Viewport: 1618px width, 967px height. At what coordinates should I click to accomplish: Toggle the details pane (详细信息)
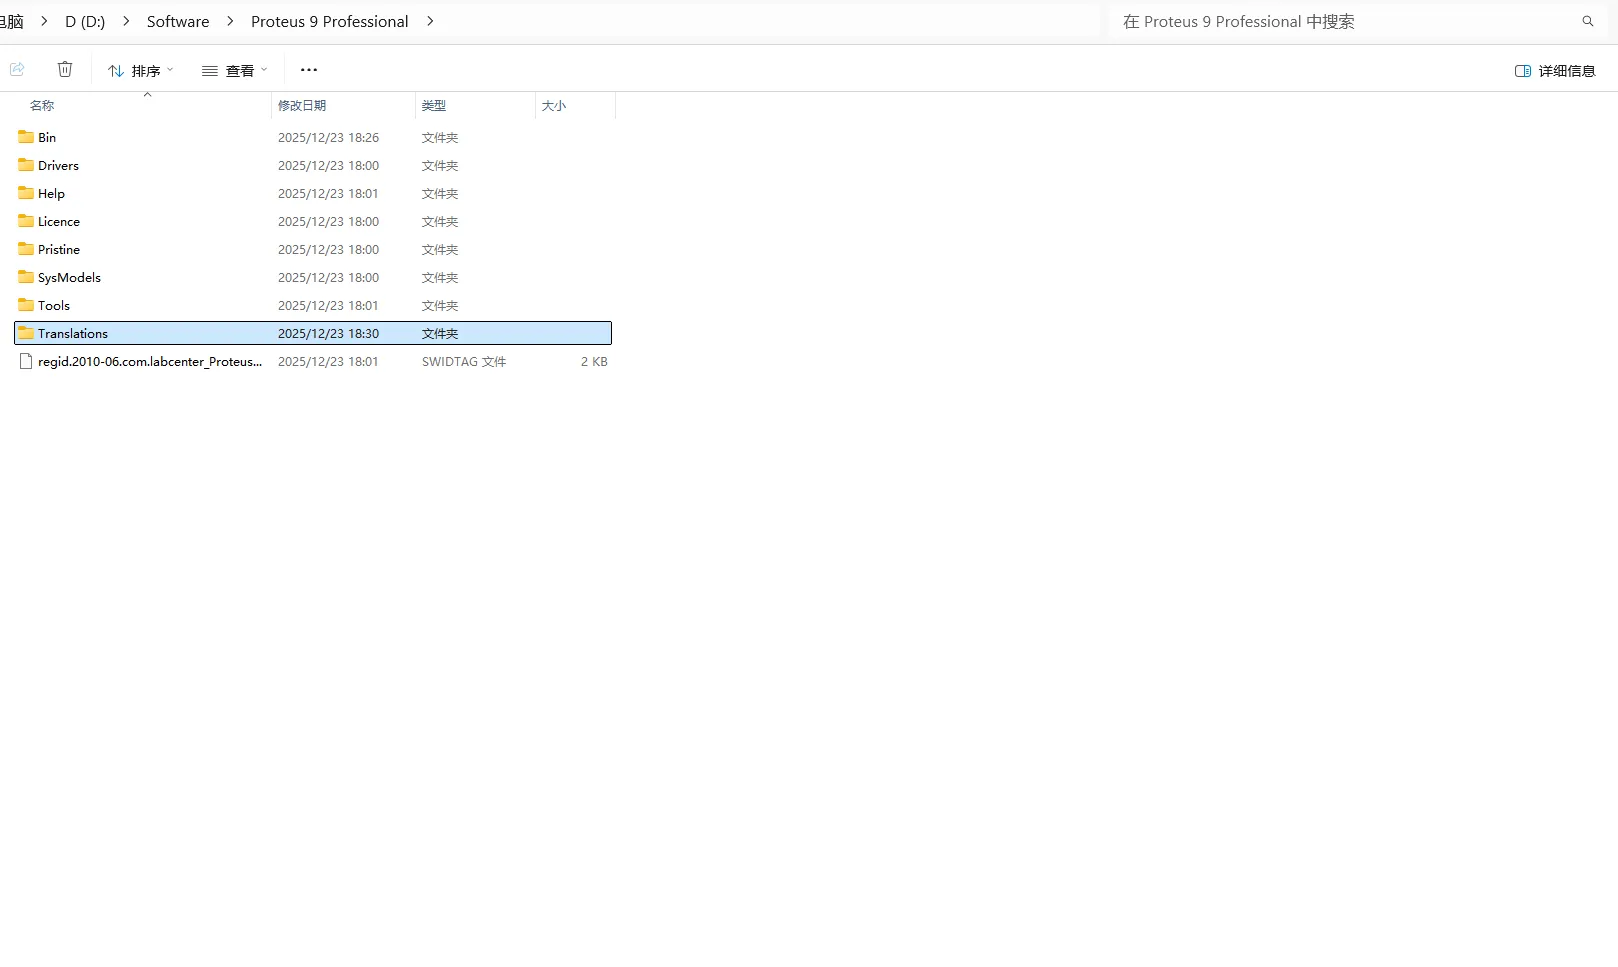[1555, 71]
